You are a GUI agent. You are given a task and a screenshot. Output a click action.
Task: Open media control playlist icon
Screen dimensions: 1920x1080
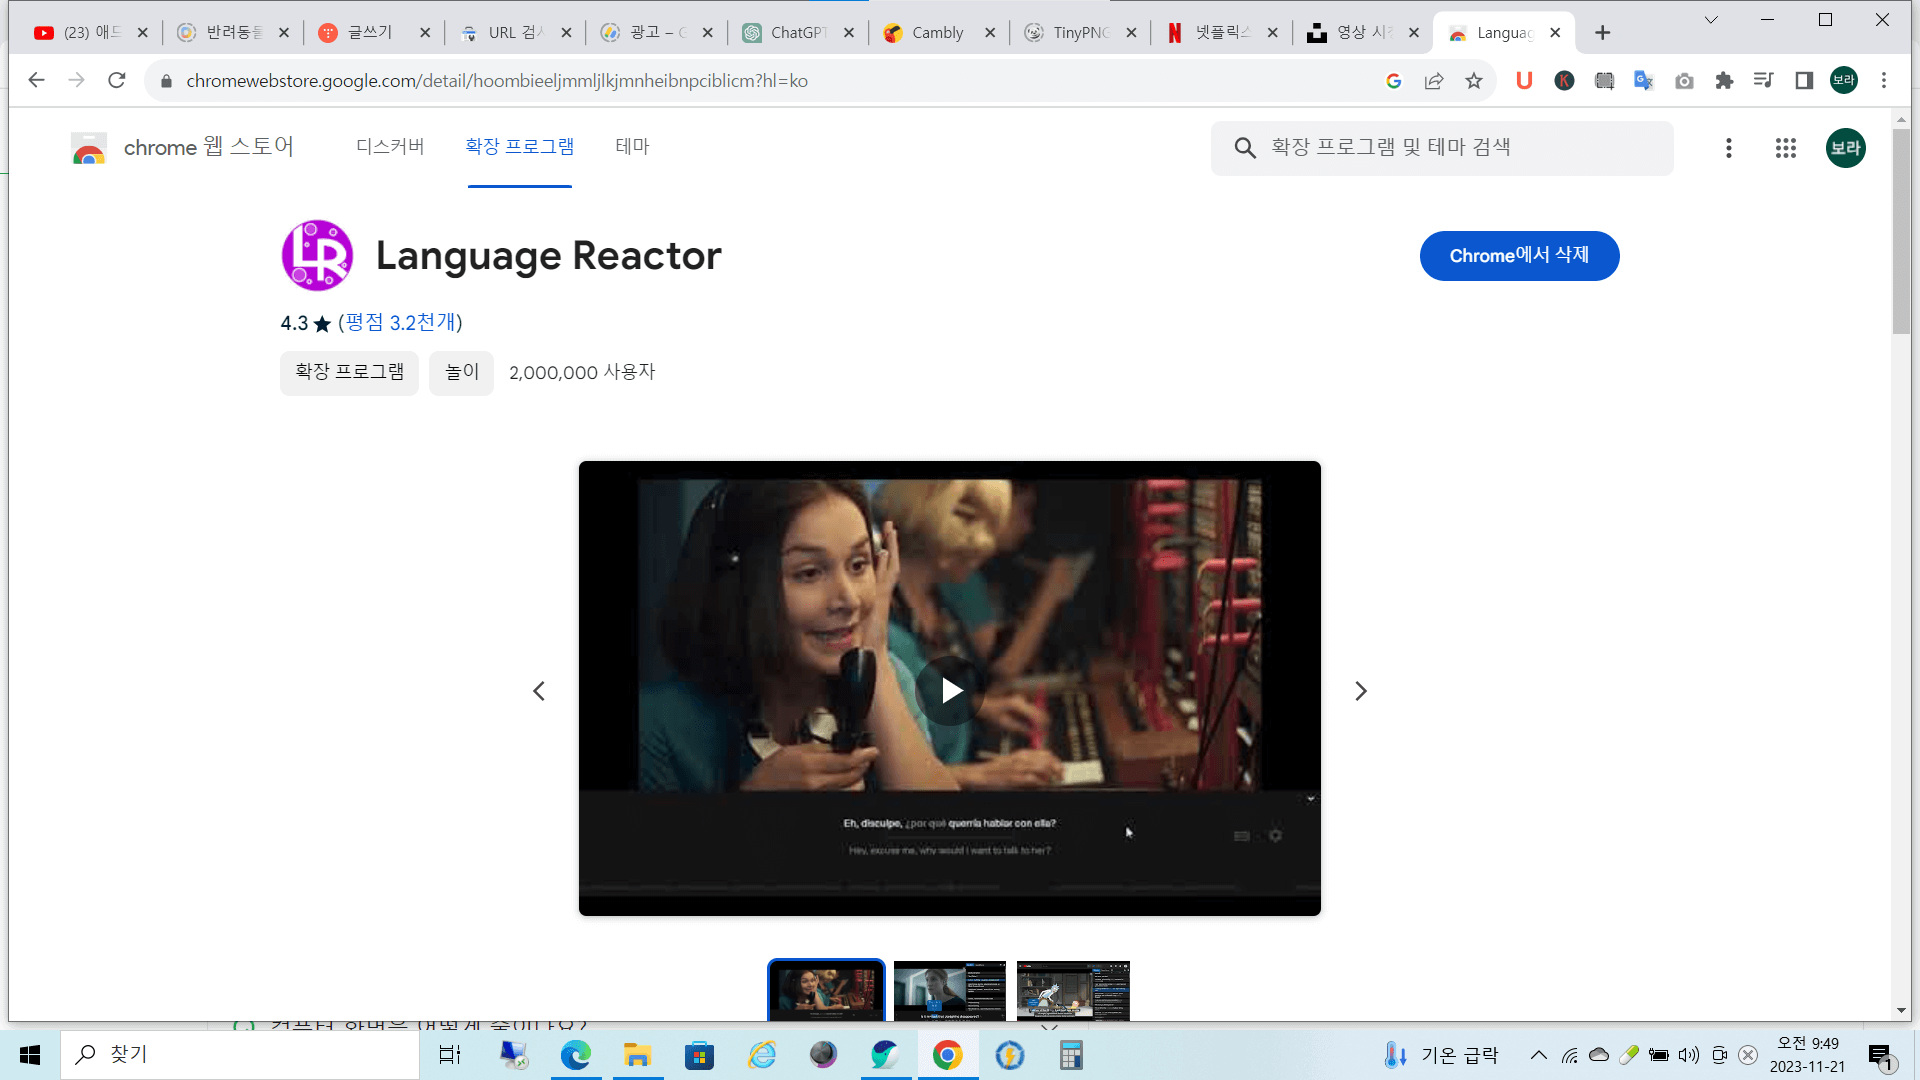(x=1764, y=81)
